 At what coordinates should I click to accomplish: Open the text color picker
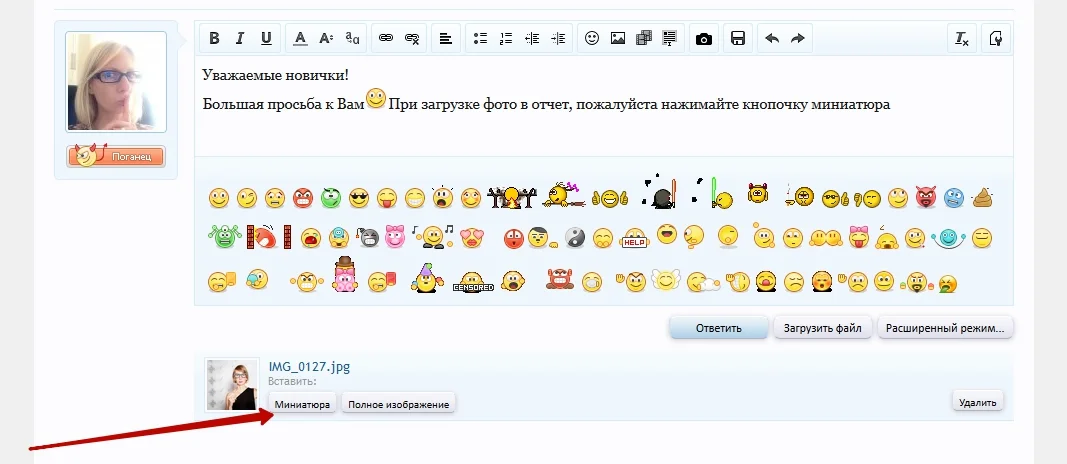coord(301,38)
